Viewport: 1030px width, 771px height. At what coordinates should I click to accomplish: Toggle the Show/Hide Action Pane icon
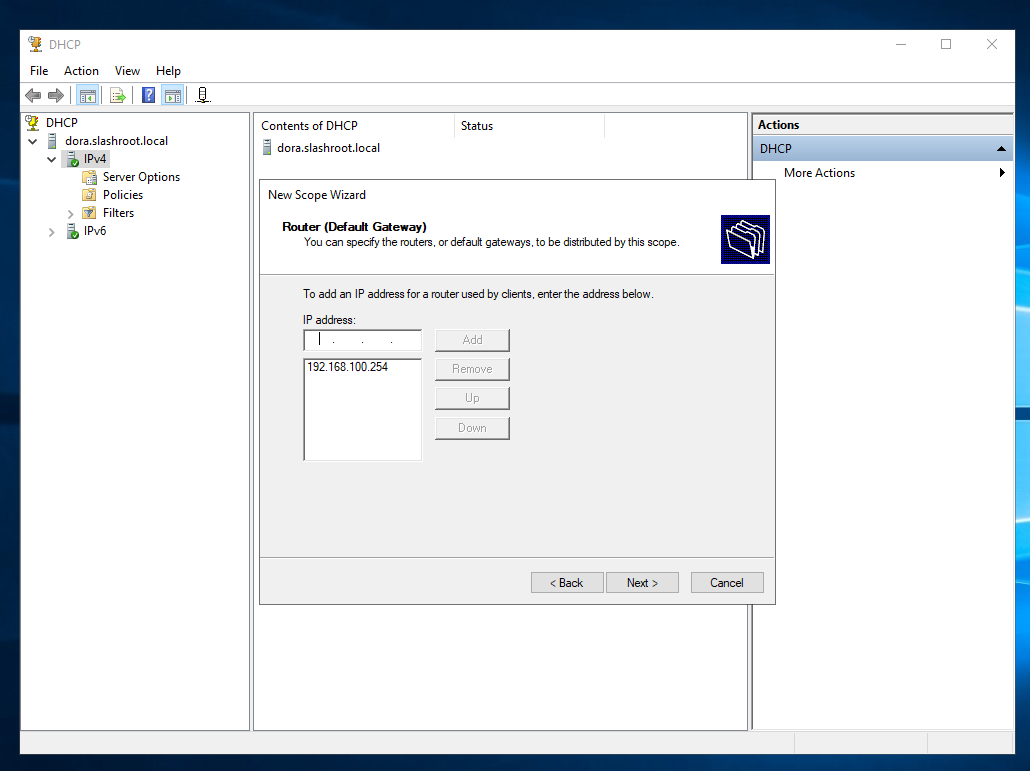coord(173,96)
